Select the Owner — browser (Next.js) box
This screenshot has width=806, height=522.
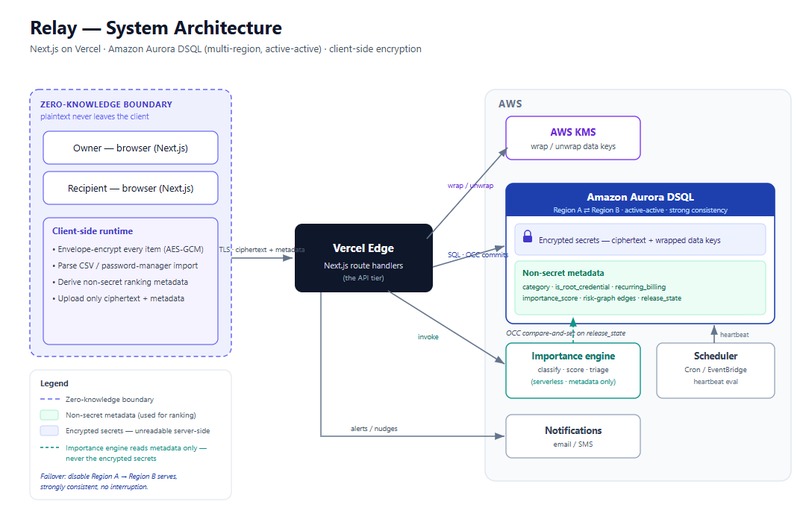[x=131, y=148]
